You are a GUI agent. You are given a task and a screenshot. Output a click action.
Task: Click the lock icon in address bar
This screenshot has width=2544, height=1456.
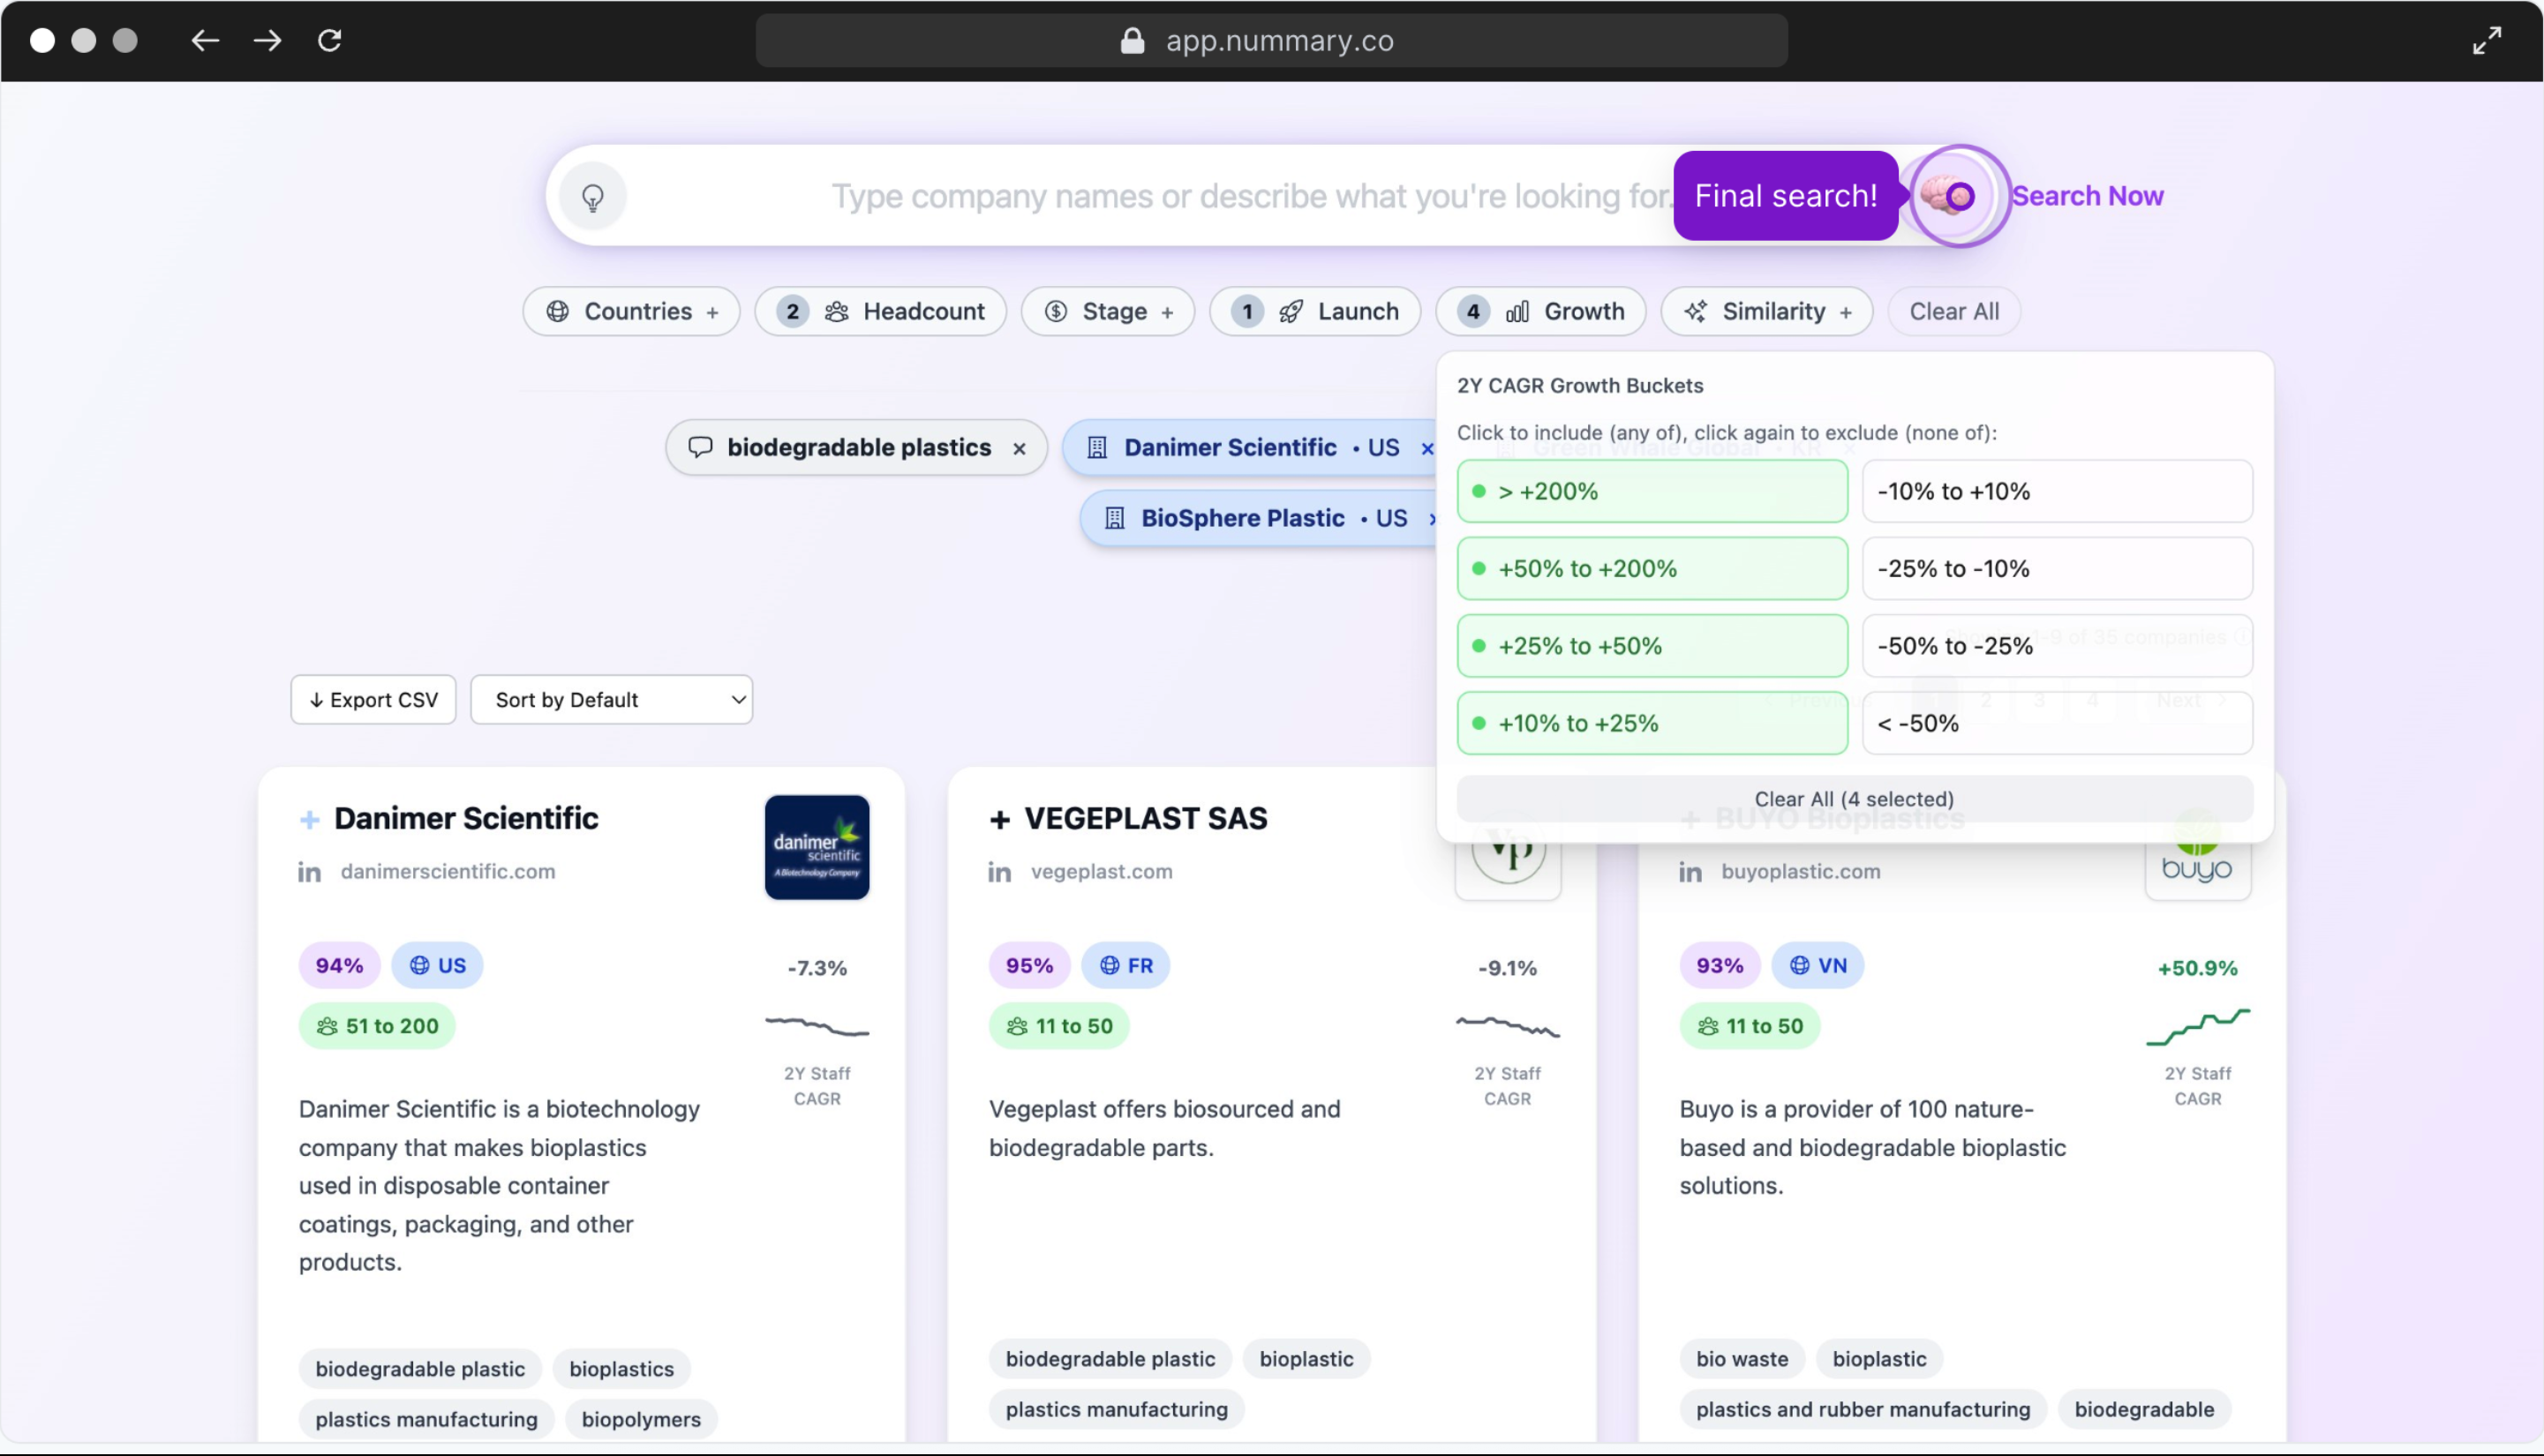coord(1132,40)
